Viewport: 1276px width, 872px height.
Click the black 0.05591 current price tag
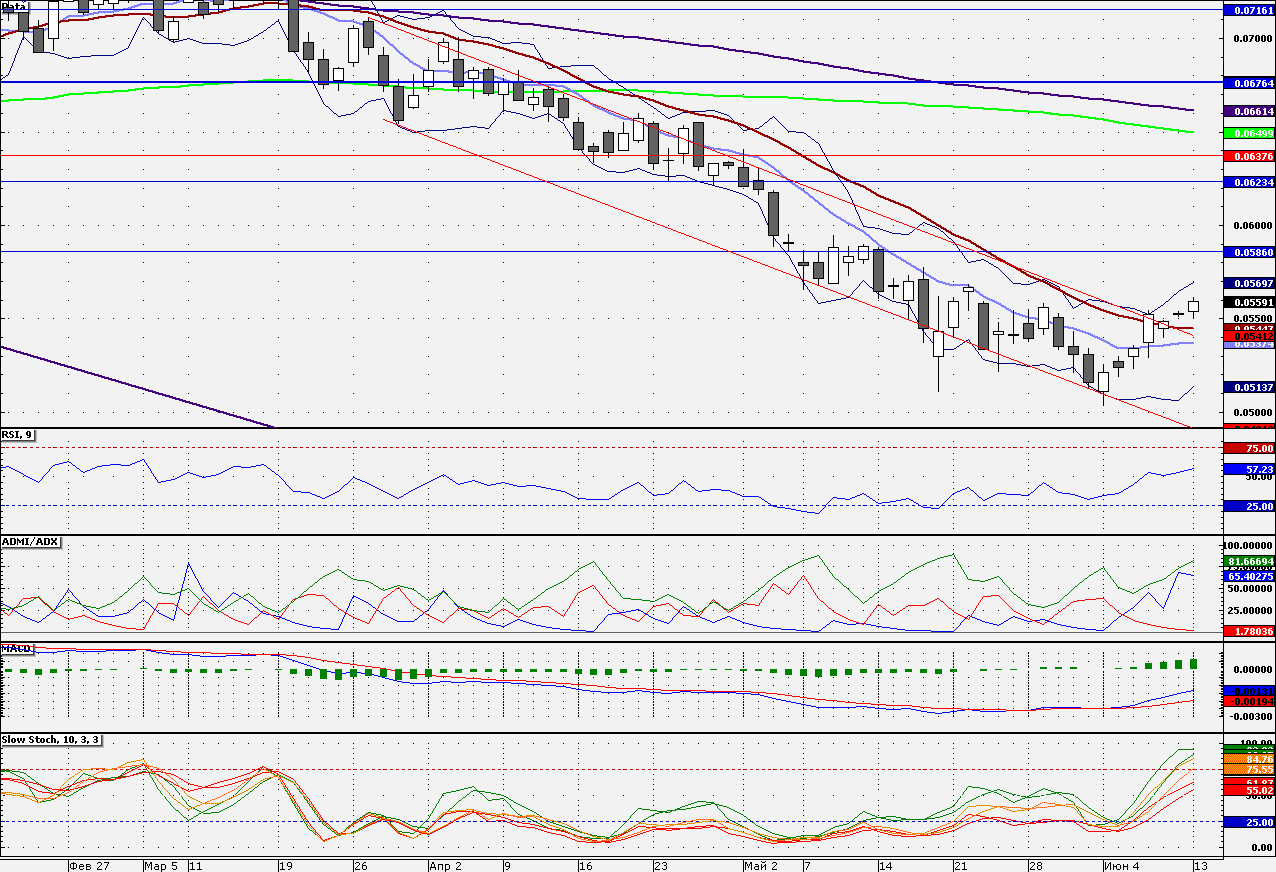[x=1250, y=302]
